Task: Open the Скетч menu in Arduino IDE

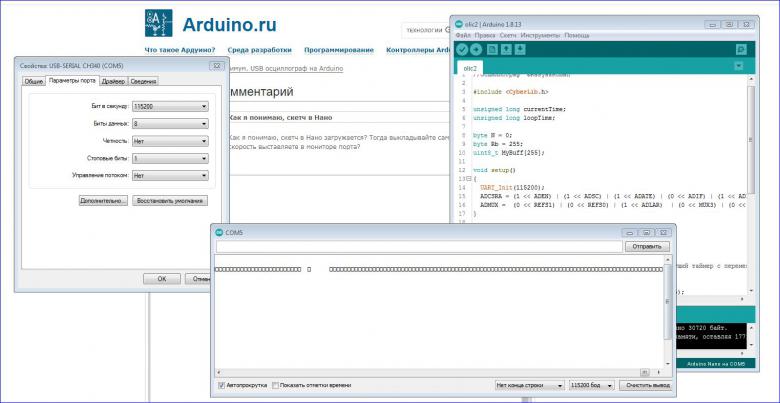Action: coord(508,36)
